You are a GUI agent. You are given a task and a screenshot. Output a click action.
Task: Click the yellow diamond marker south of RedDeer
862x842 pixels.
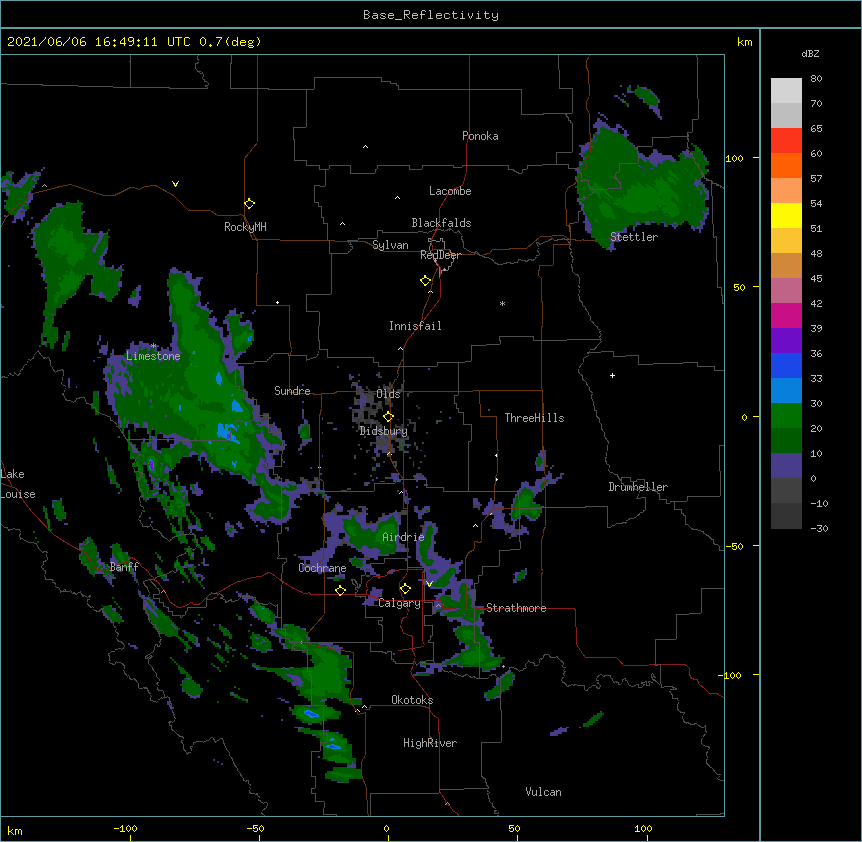pyautogui.click(x=426, y=281)
